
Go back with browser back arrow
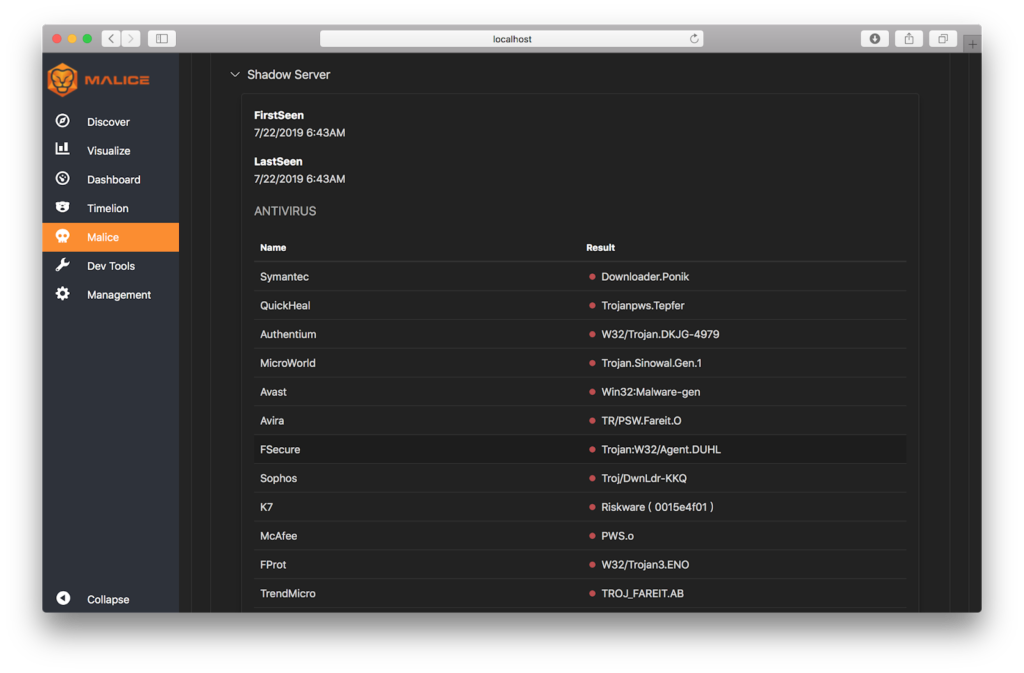(x=112, y=39)
